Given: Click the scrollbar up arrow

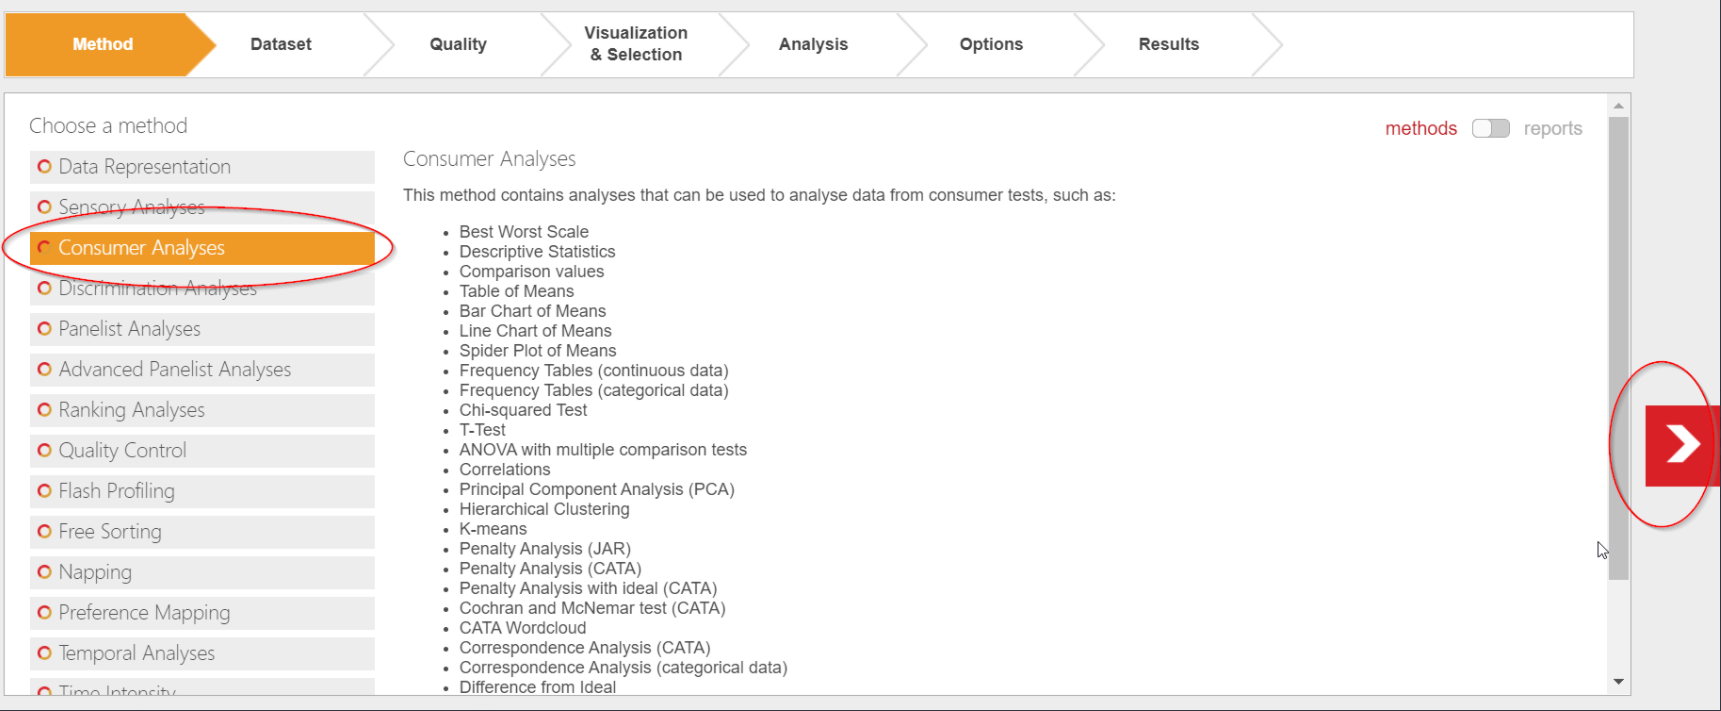Looking at the screenshot, I should tap(1618, 105).
